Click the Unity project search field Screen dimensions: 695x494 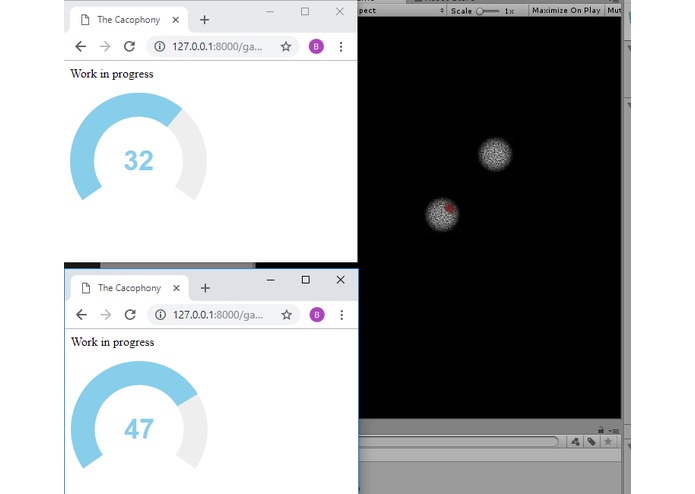(x=459, y=441)
